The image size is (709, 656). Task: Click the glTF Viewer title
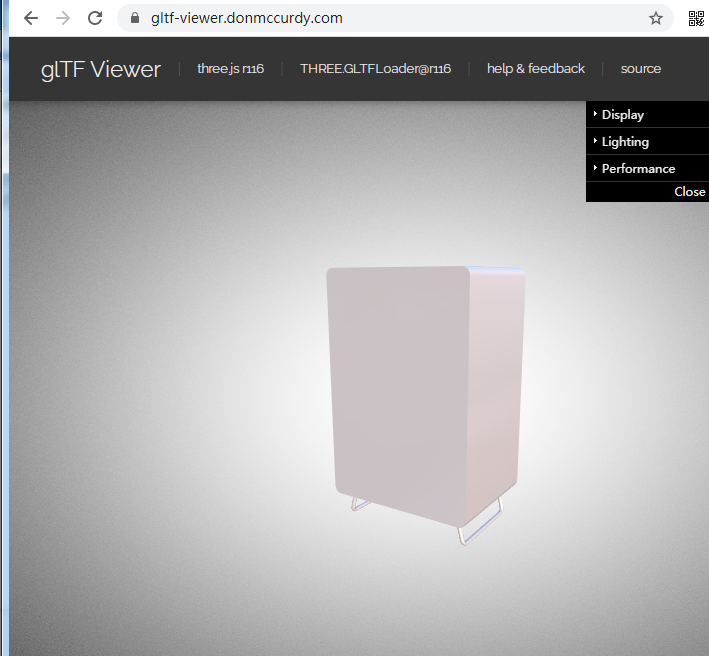point(101,69)
